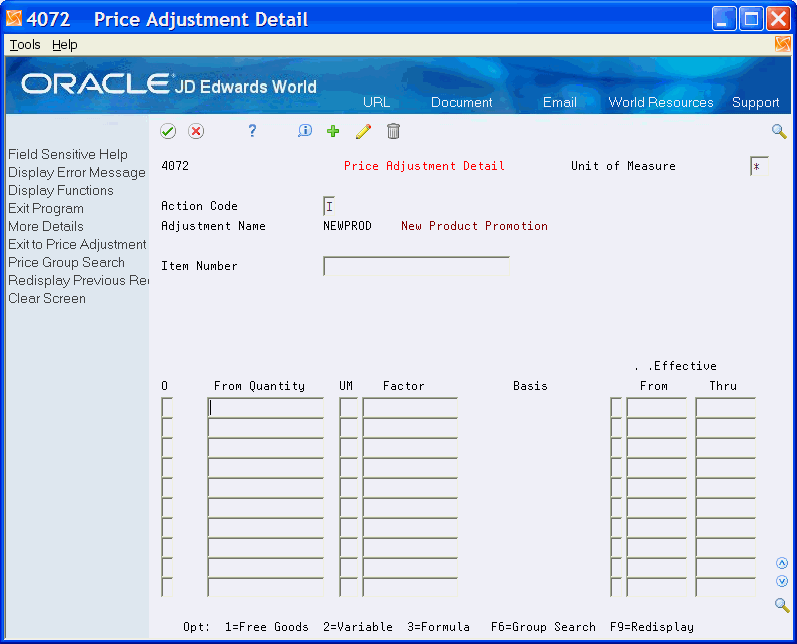Click the 3=Formula option text
The image size is (797, 644).
(438, 627)
